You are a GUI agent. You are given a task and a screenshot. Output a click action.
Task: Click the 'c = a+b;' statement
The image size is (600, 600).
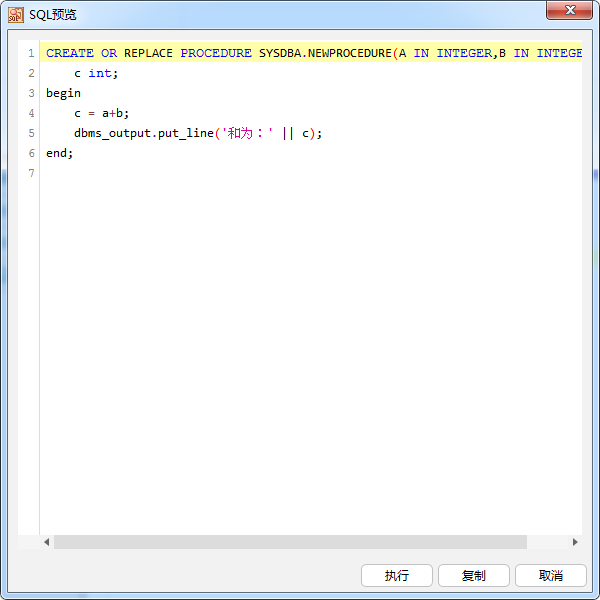pyautogui.click(x=101, y=113)
